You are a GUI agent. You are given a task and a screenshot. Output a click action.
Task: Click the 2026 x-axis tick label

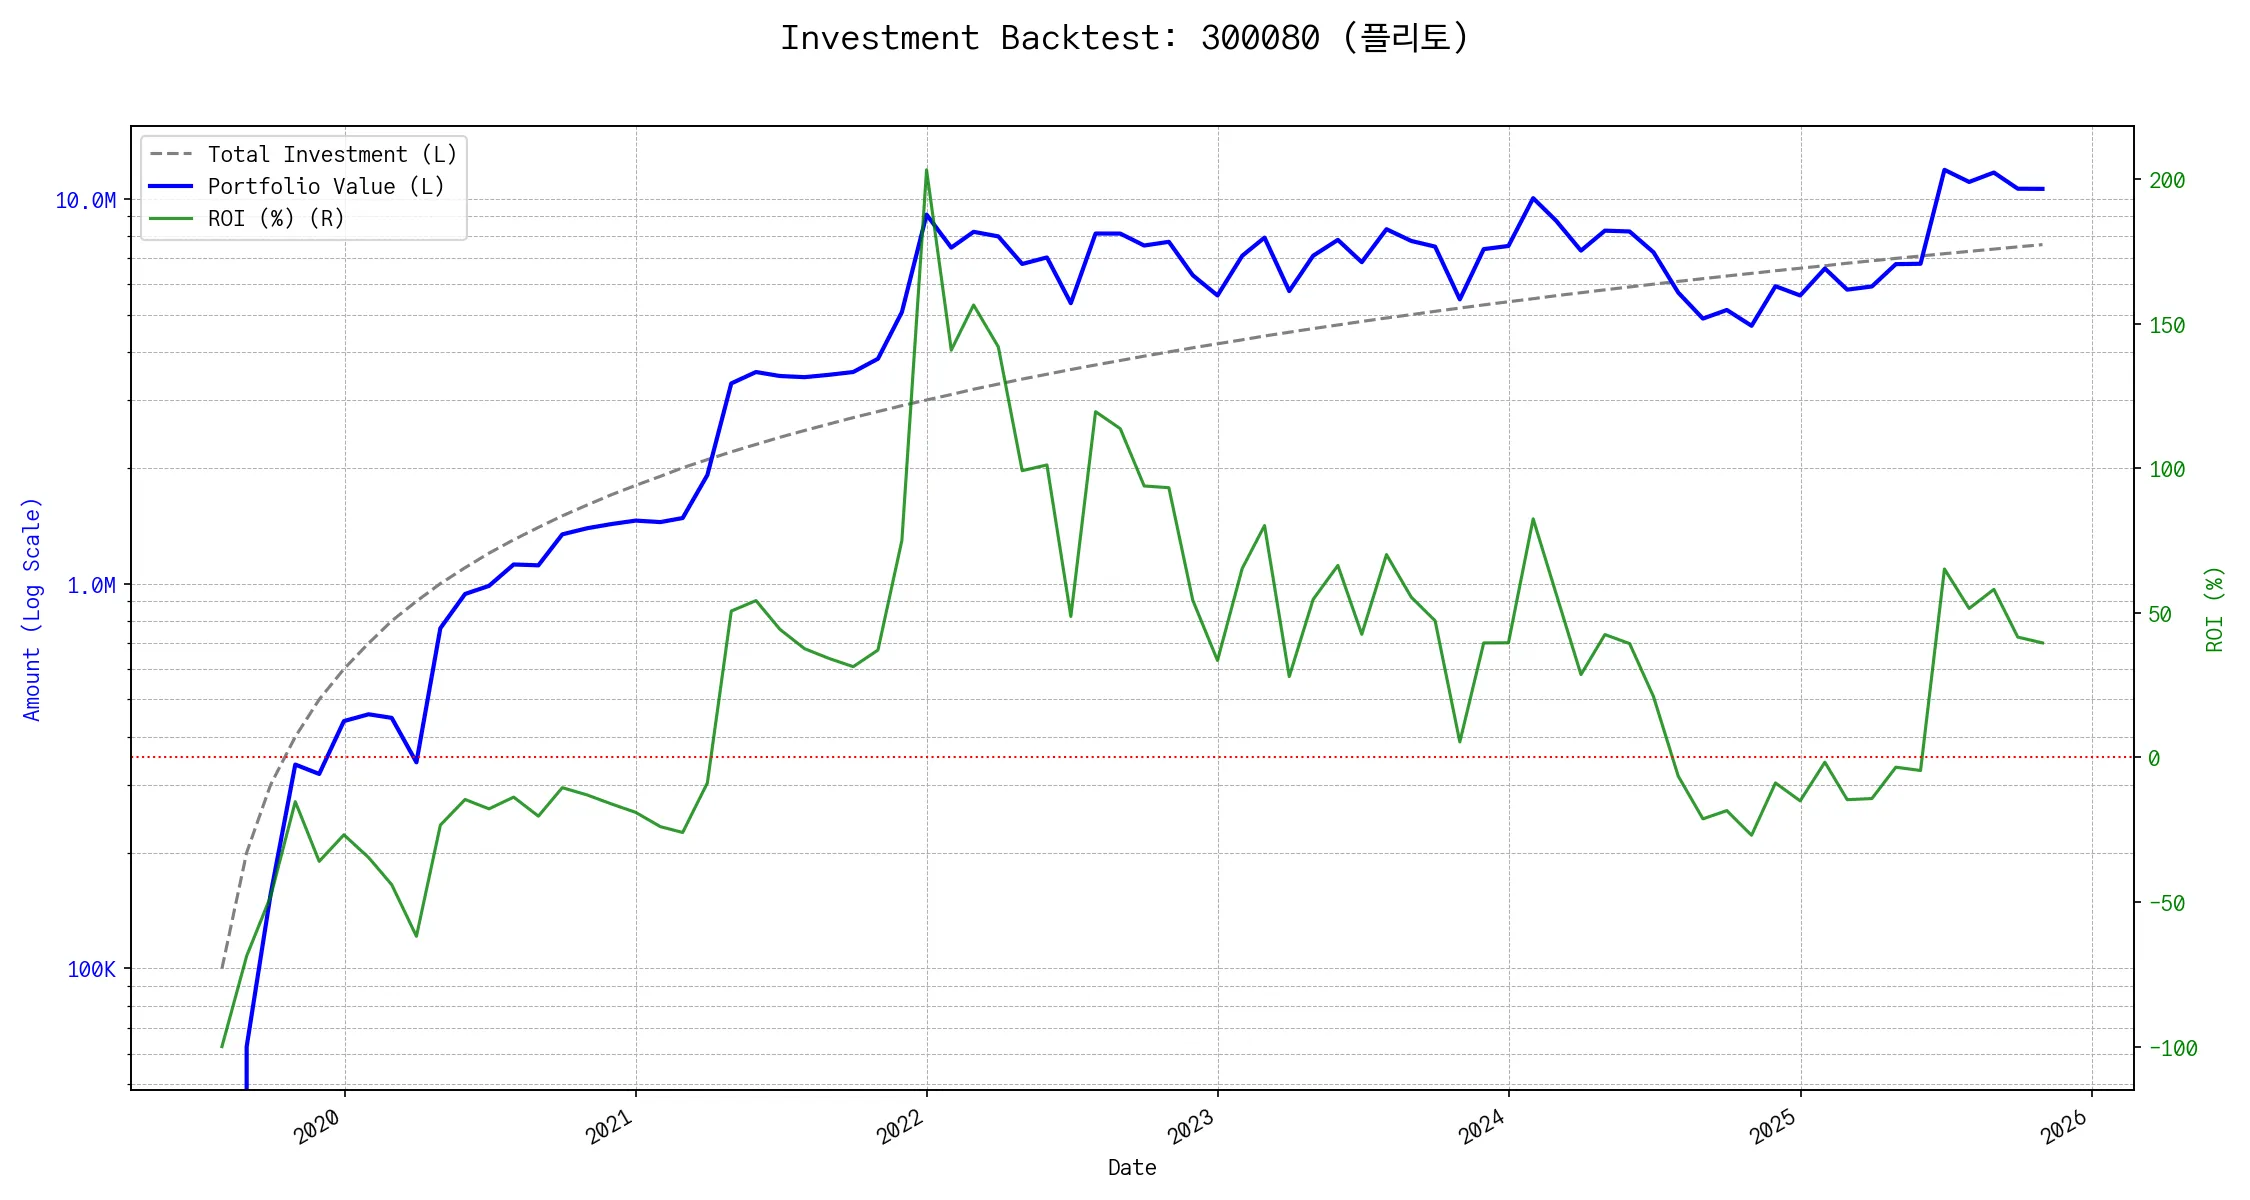coord(2065,1126)
